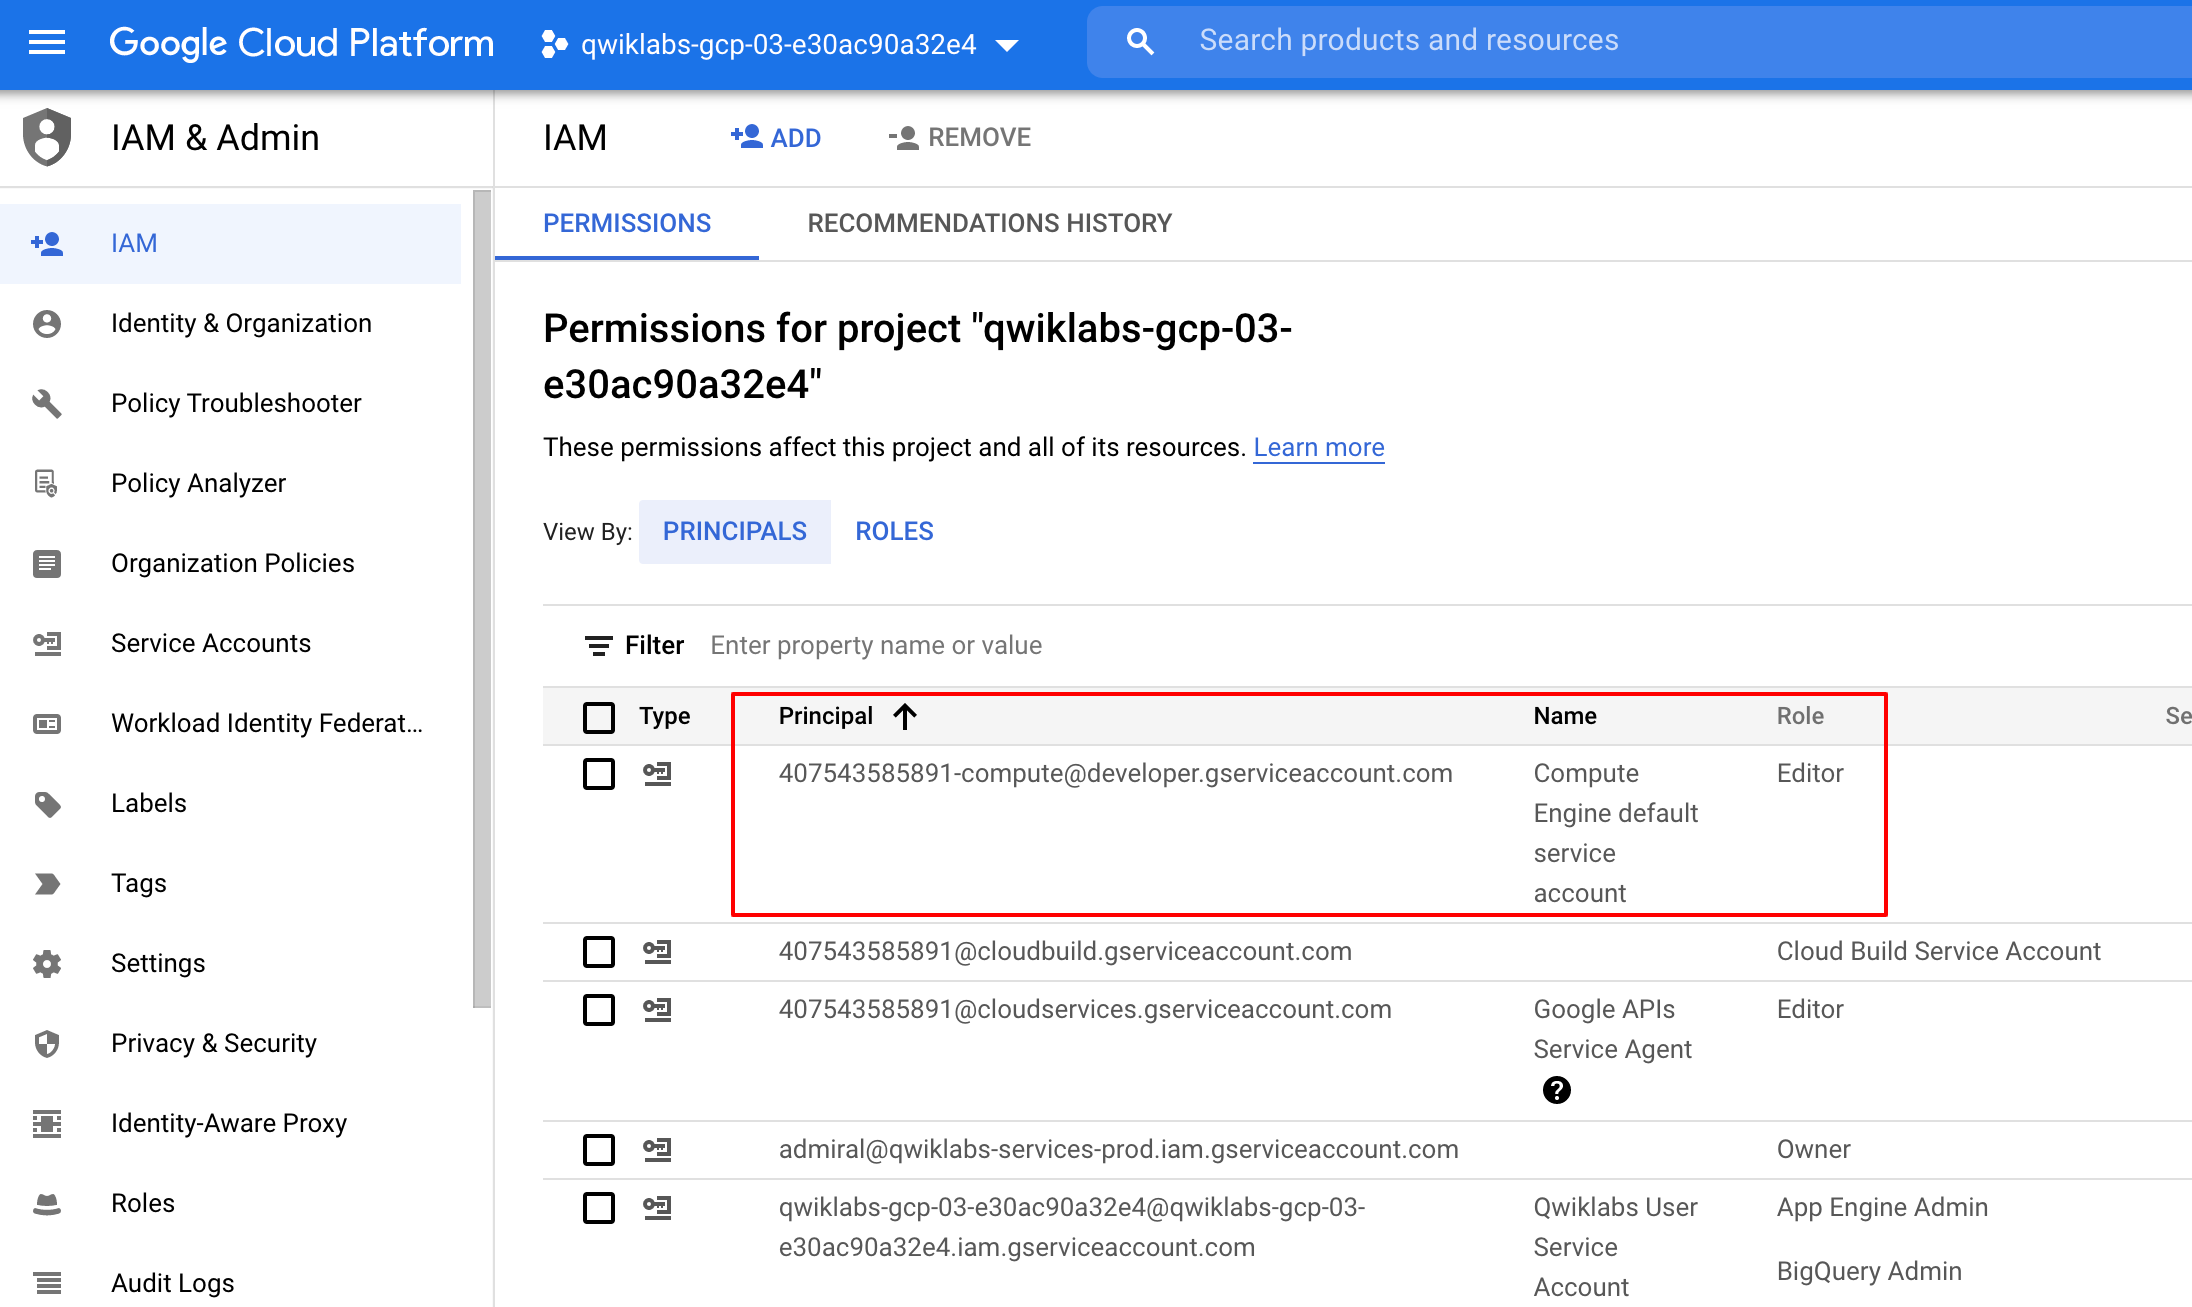
Task: Click the Service Accounts icon in sidebar
Action: pos(47,643)
